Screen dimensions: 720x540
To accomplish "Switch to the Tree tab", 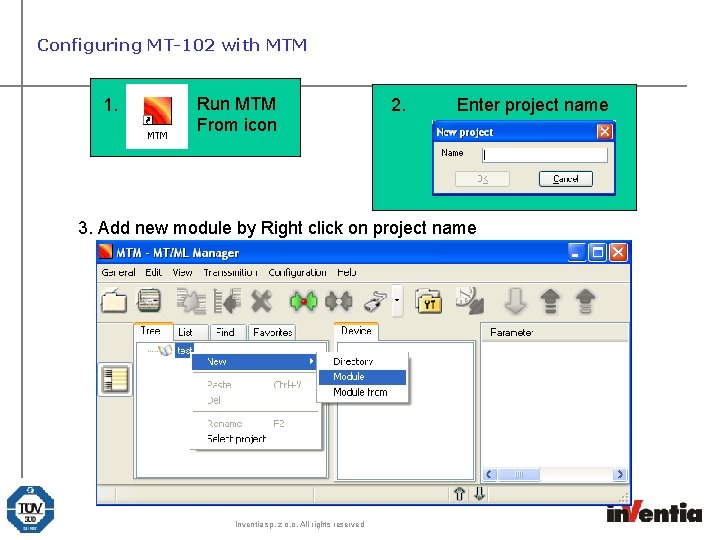I will tap(151, 331).
